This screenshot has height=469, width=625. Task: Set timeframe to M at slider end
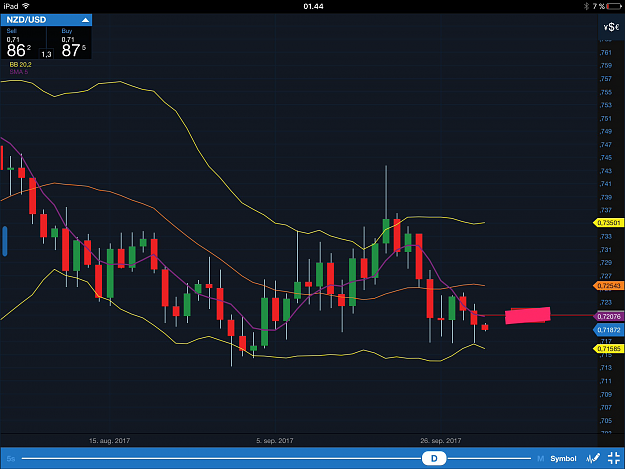point(540,459)
